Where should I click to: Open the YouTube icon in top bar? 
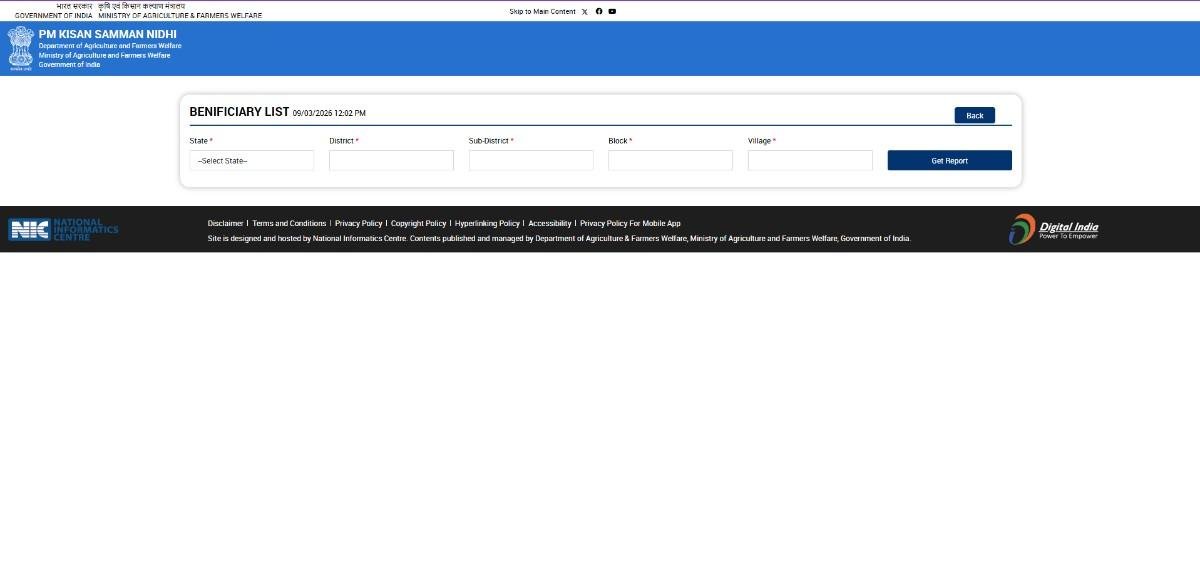point(612,12)
